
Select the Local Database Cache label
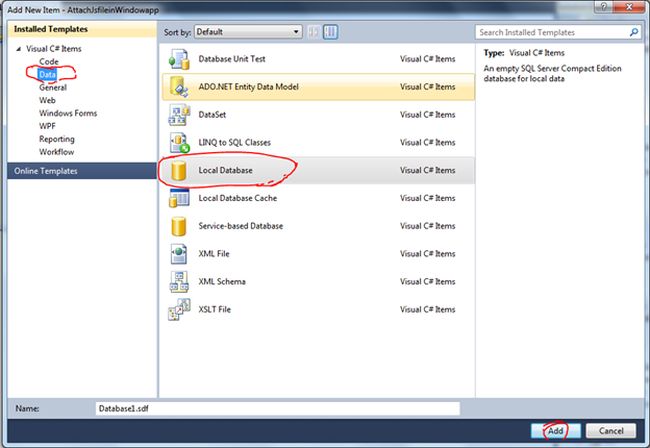pos(238,198)
